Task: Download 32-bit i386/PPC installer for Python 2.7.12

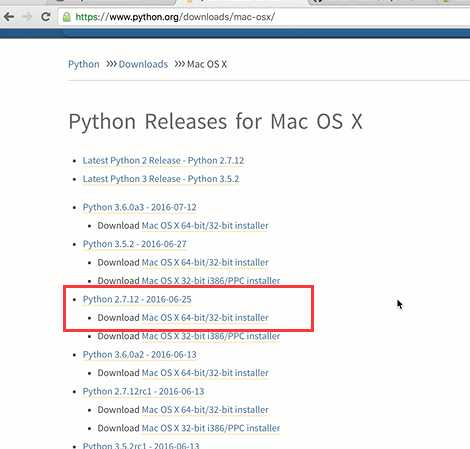Action: 211,336
